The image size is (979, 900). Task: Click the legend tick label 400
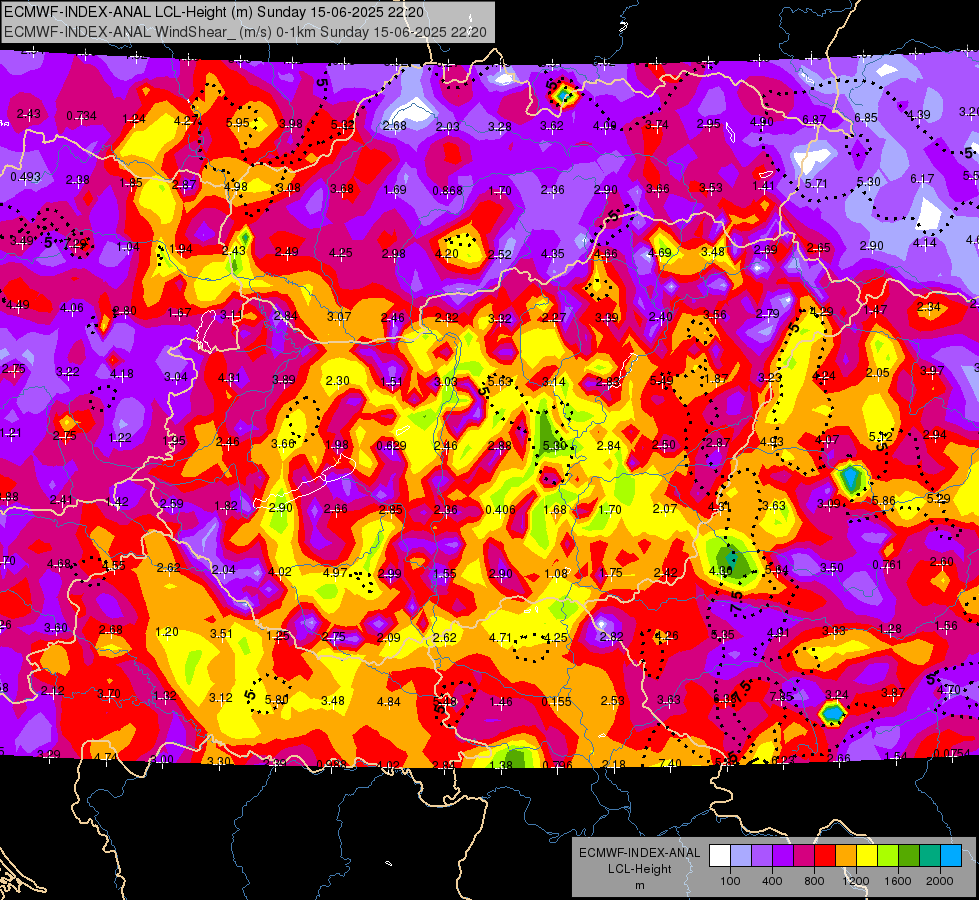point(772,881)
